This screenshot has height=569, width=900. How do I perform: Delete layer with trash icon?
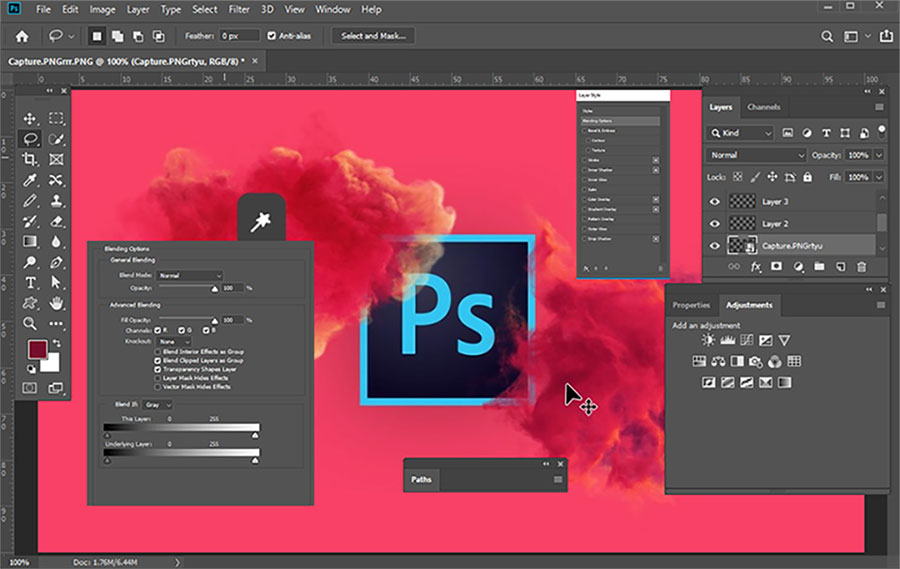click(861, 266)
